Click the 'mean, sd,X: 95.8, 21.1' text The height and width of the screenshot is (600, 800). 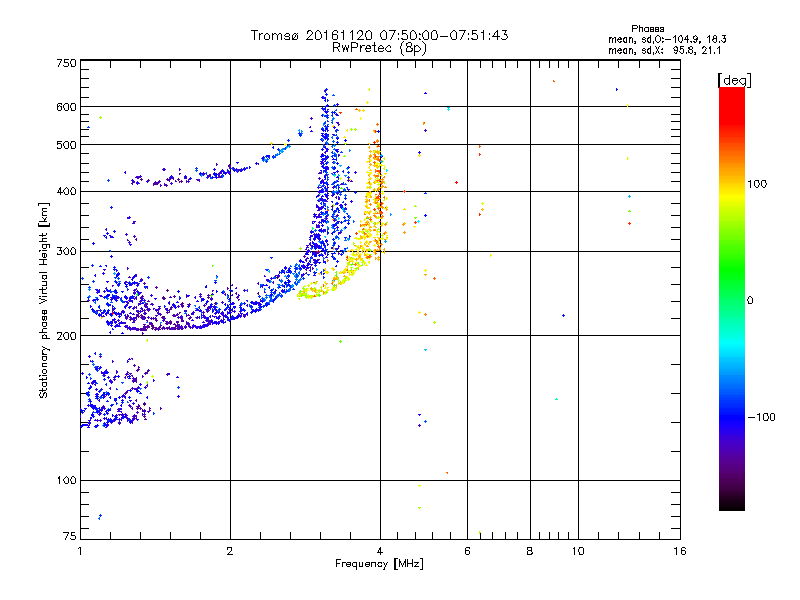[x=664, y=51]
